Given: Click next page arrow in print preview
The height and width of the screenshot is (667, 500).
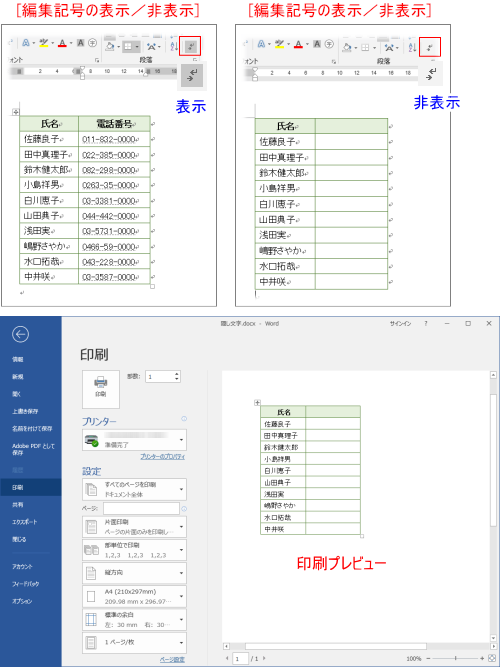Looking at the screenshot, I should point(264,658).
